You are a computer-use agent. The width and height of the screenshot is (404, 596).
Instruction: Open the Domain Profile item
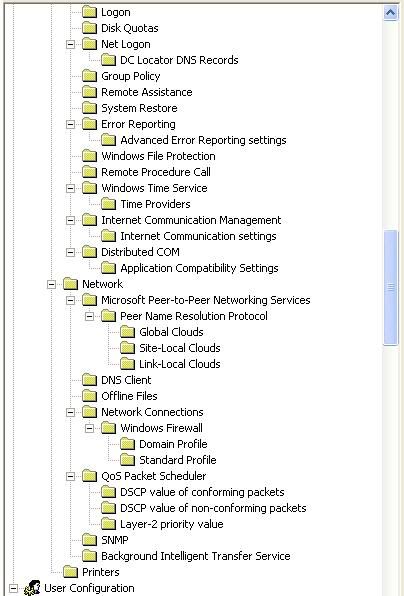pyautogui.click(x=173, y=444)
